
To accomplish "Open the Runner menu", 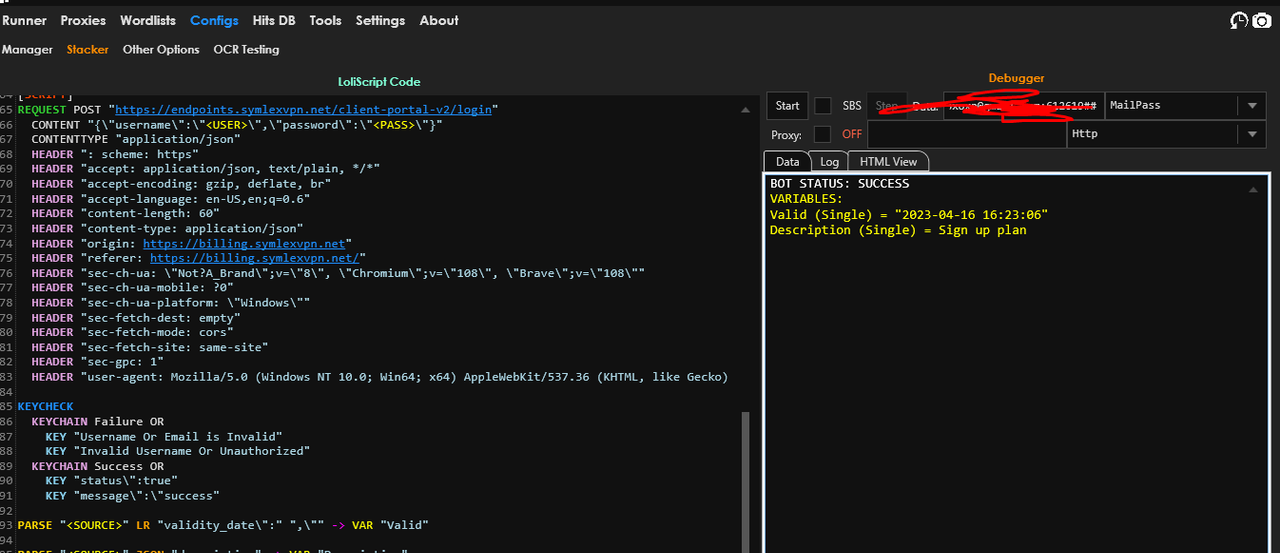I will pos(24,20).
